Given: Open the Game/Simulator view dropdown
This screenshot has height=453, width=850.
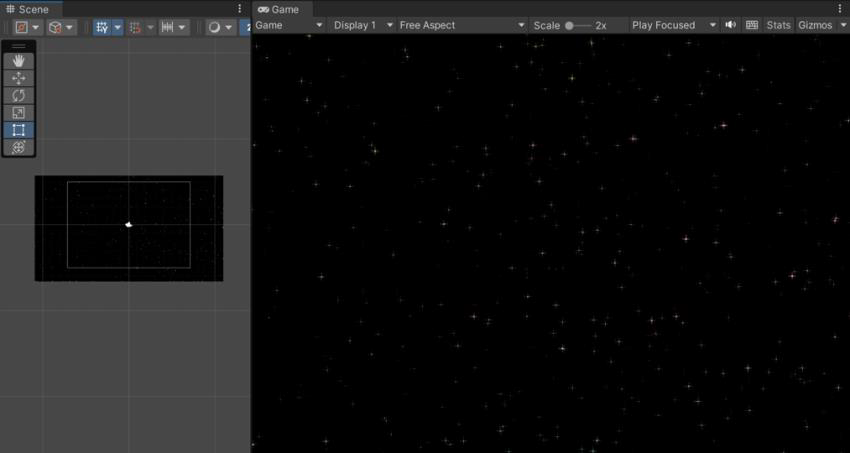Looking at the screenshot, I should pyautogui.click(x=289, y=25).
